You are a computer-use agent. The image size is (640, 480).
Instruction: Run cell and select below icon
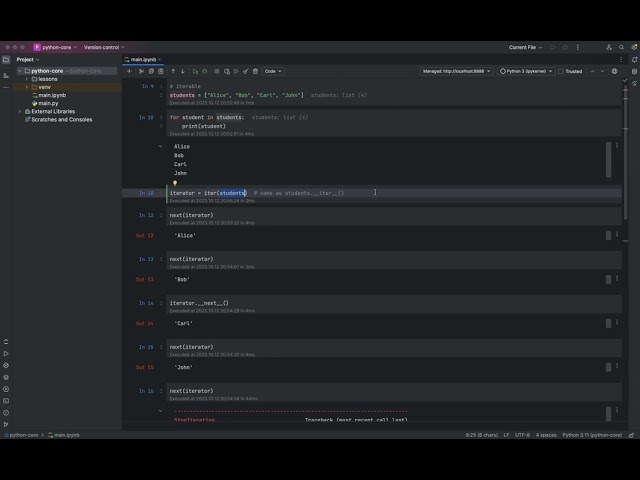[195, 71]
